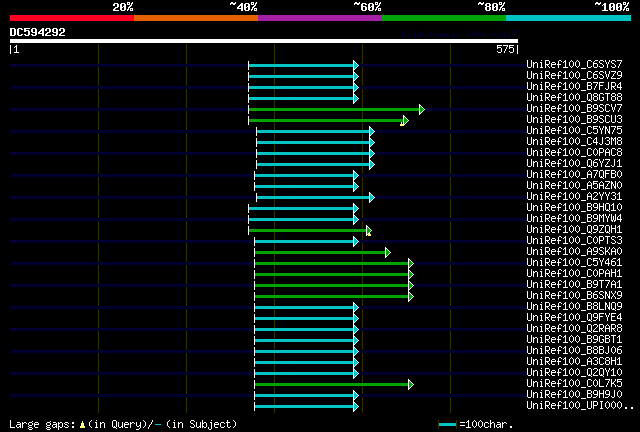Image resolution: width=640 pixels, height=432 pixels.
Task: Click the UniRef100_Q6YZJ1 label
Action: pyautogui.click(x=574, y=164)
